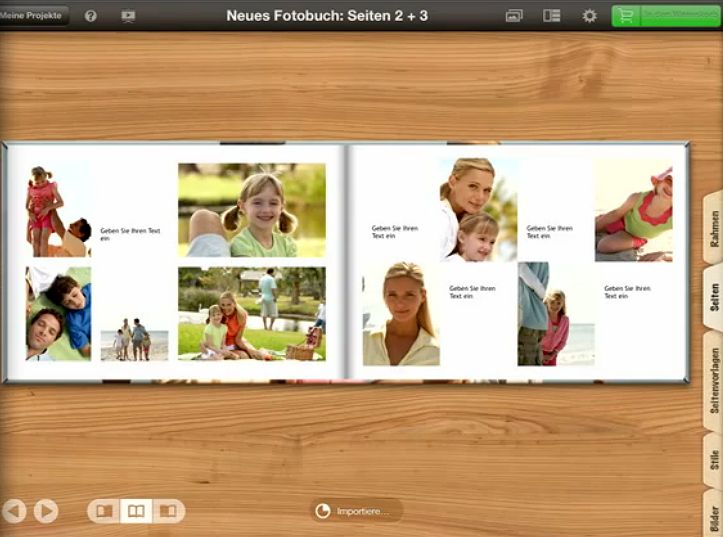
Task: Click the Meine Projekte button
Action: [33, 16]
